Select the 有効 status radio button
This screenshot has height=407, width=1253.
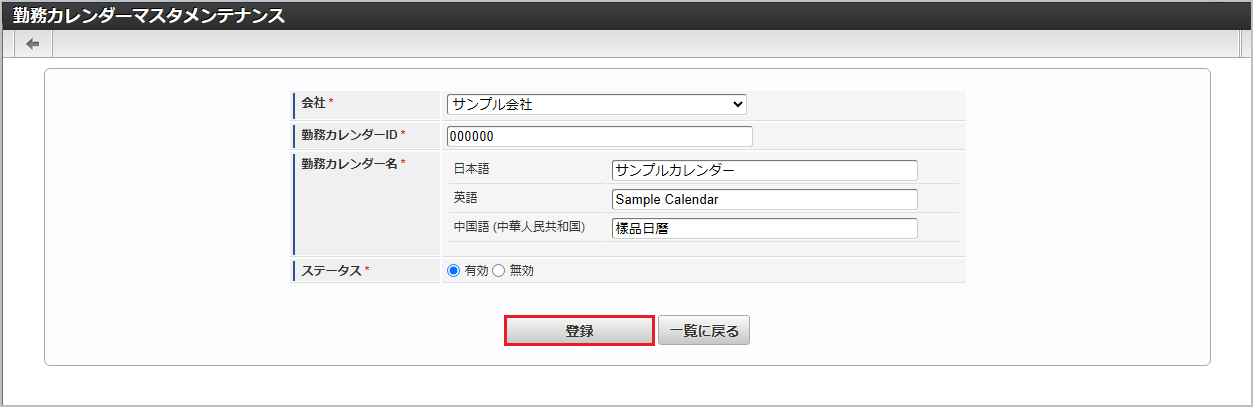click(453, 271)
